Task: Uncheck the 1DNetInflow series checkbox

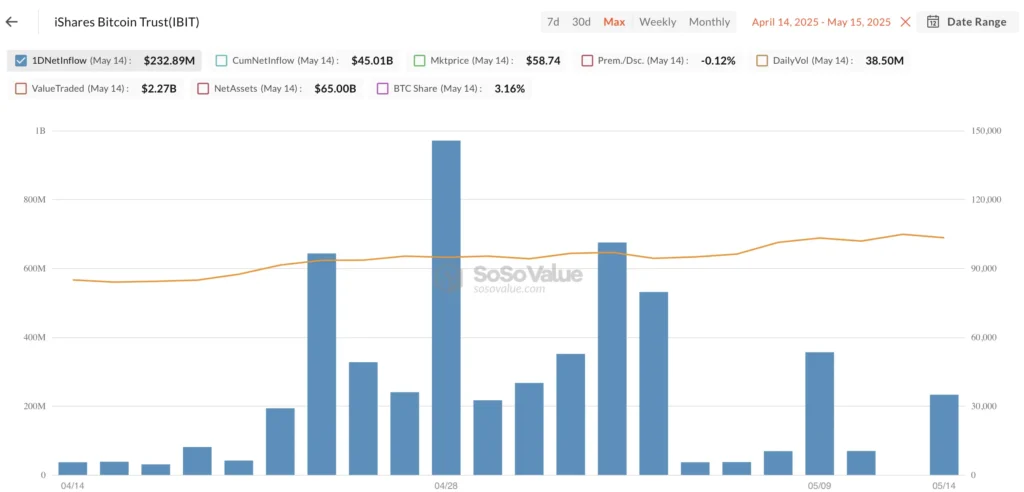Action: point(20,61)
